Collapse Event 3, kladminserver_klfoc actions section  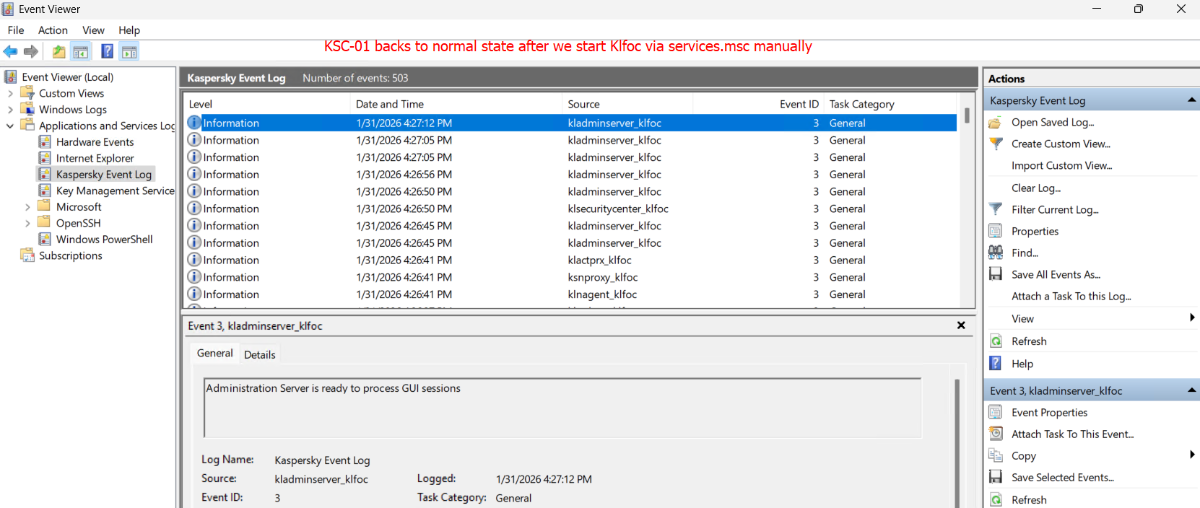pos(1191,390)
